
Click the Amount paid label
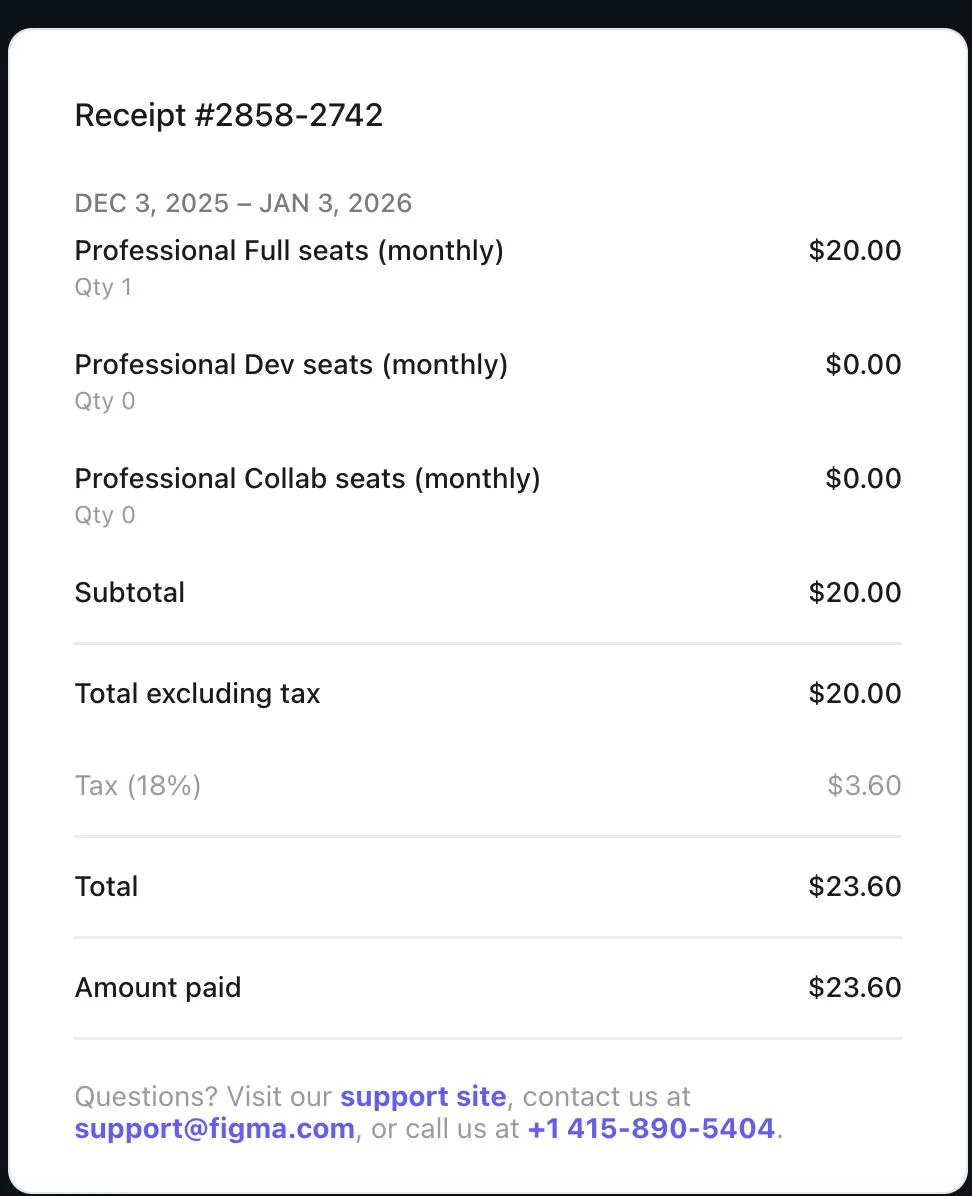pos(158,988)
